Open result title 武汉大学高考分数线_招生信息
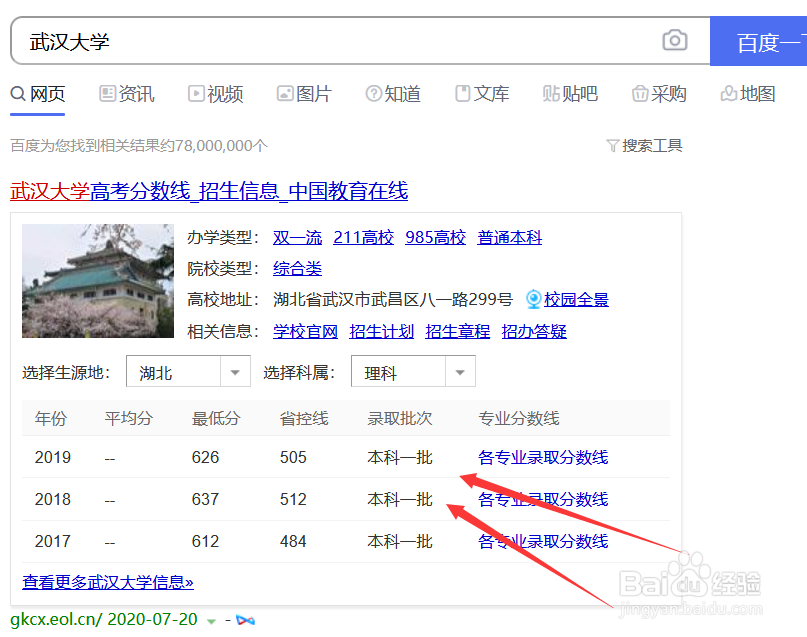The width and height of the screenshot is (807, 637). tap(209, 191)
